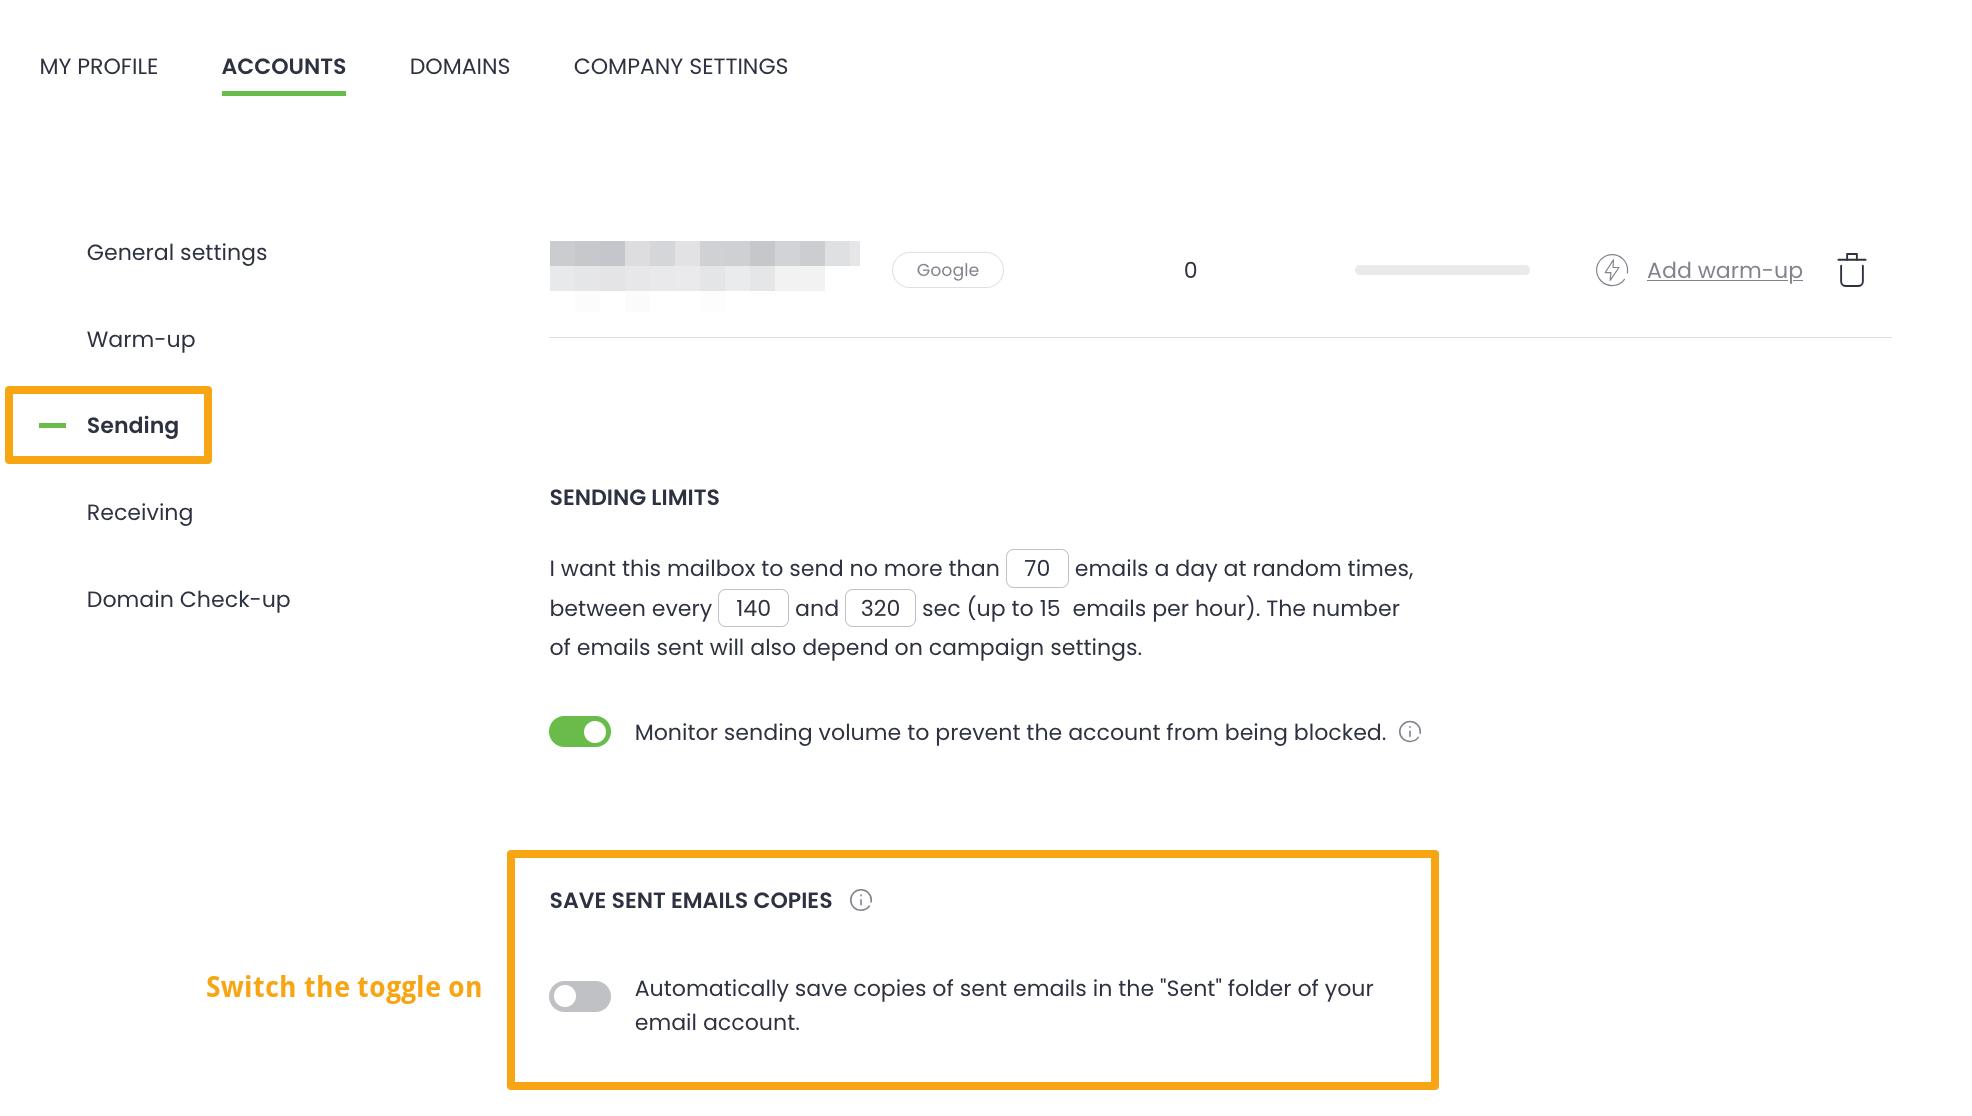Open the My Profile tab
Image resolution: width=1972 pixels, height=1116 pixels.
click(99, 67)
